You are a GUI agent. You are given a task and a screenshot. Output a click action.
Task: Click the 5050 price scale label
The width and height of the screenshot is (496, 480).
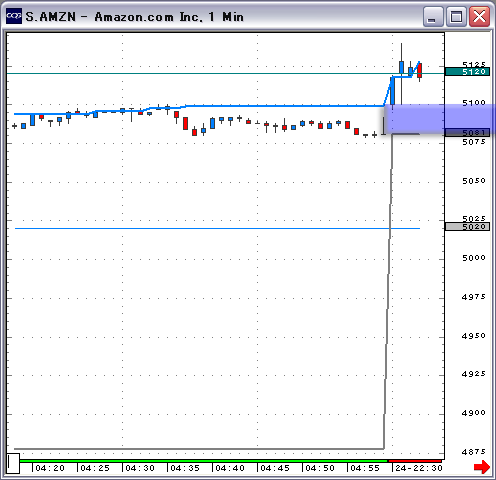474,181
